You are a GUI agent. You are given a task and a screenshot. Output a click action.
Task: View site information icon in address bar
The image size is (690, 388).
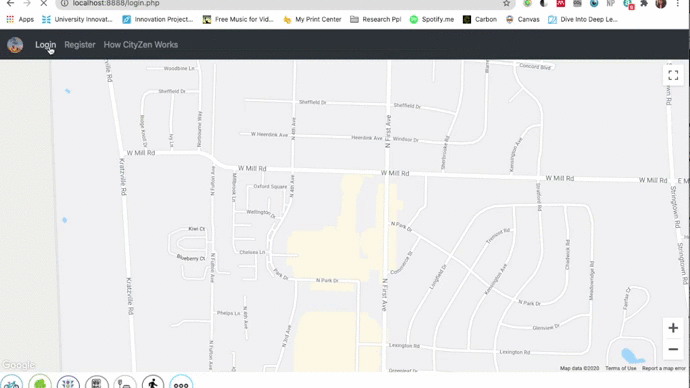pyautogui.click(x=64, y=4)
